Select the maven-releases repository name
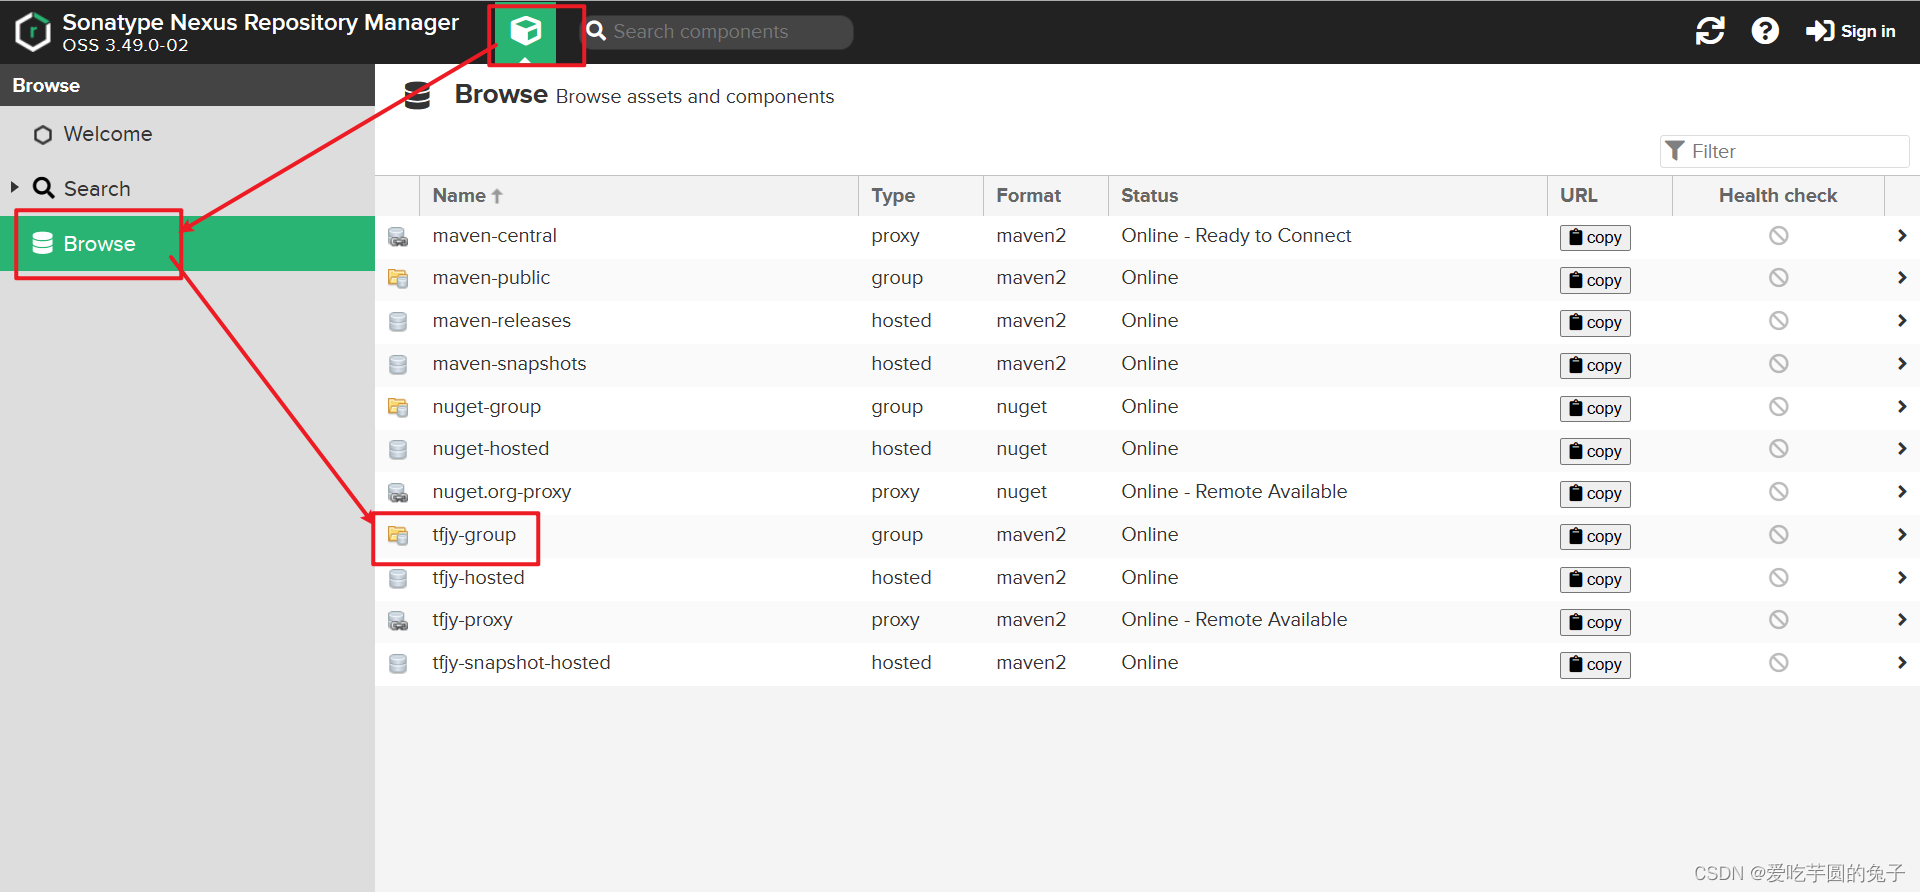1920x892 pixels. [x=502, y=321]
